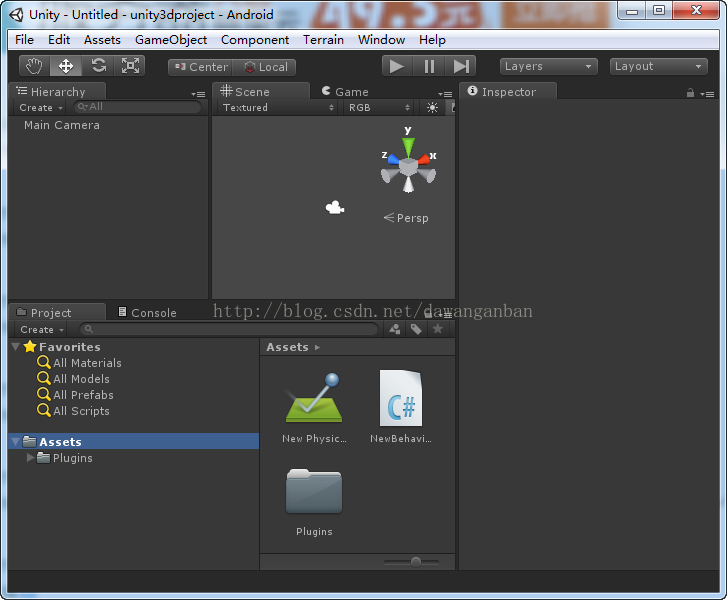Switch to the Game tab
Viewport: 727px width, 600px height.
tap(345, 92)
